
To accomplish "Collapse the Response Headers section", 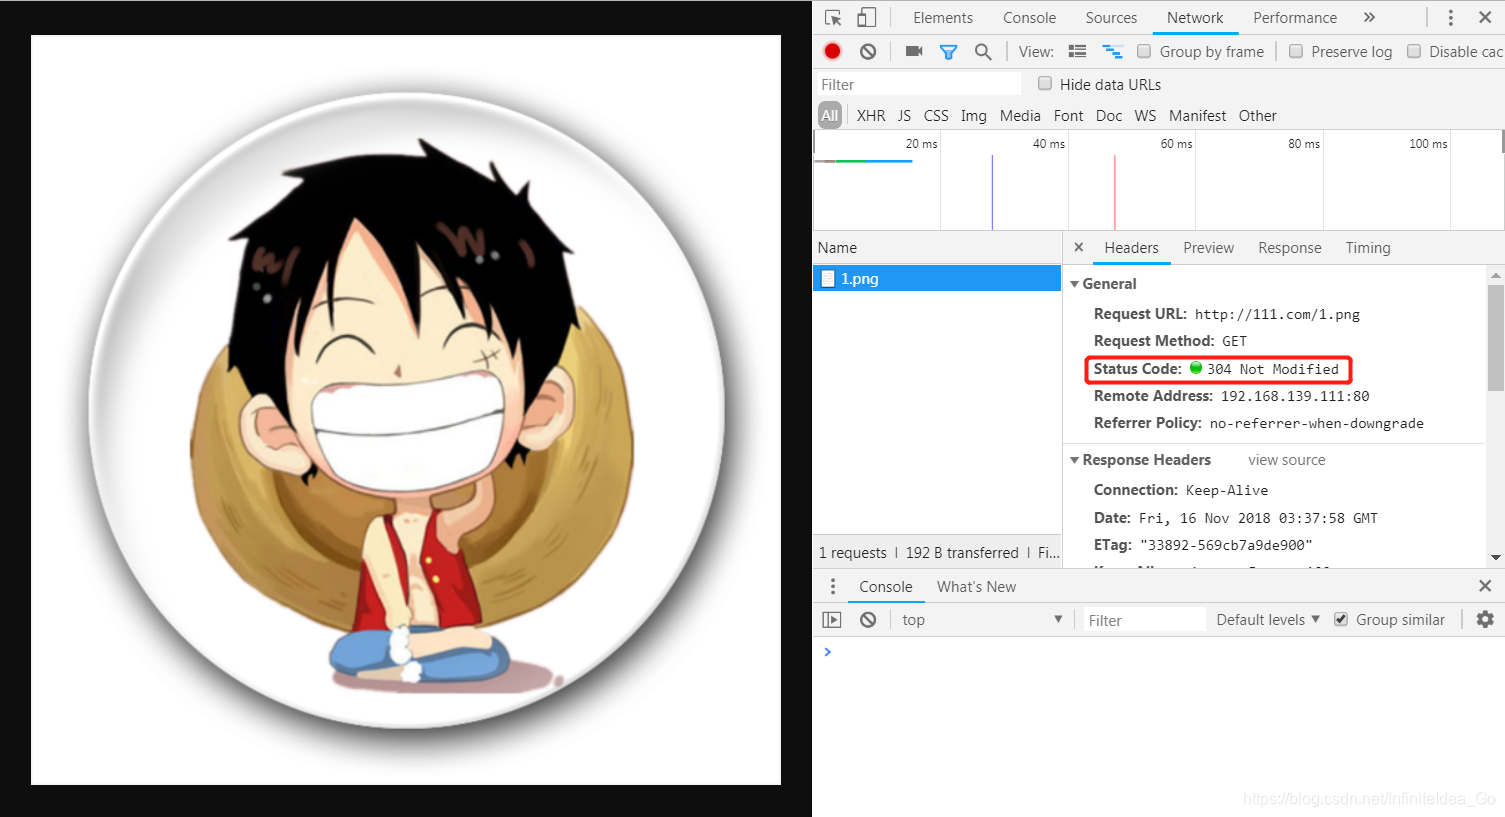I will tap(1074, 460).
